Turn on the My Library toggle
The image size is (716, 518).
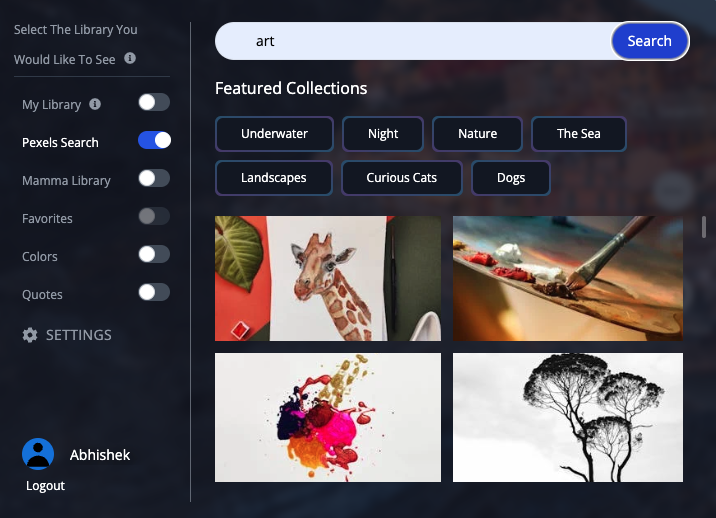pyautogui.click(x=154, y=102)
